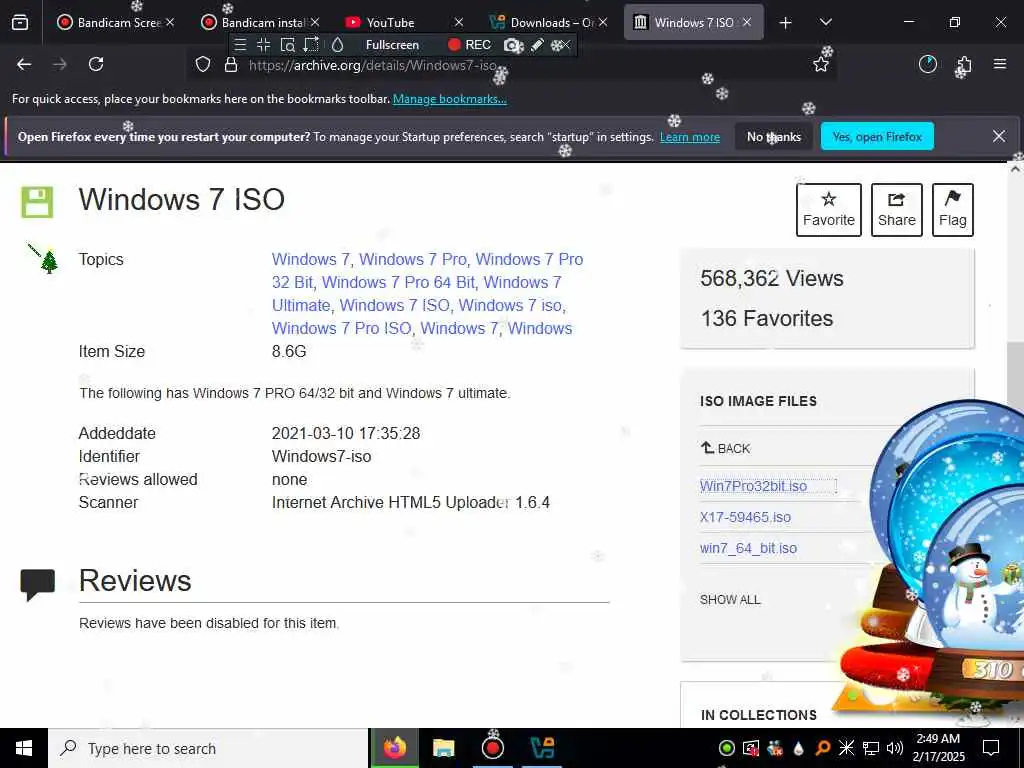
Task: Click the Fullscreen label in Bandicam bar
Action: click(x=392, y=44)
